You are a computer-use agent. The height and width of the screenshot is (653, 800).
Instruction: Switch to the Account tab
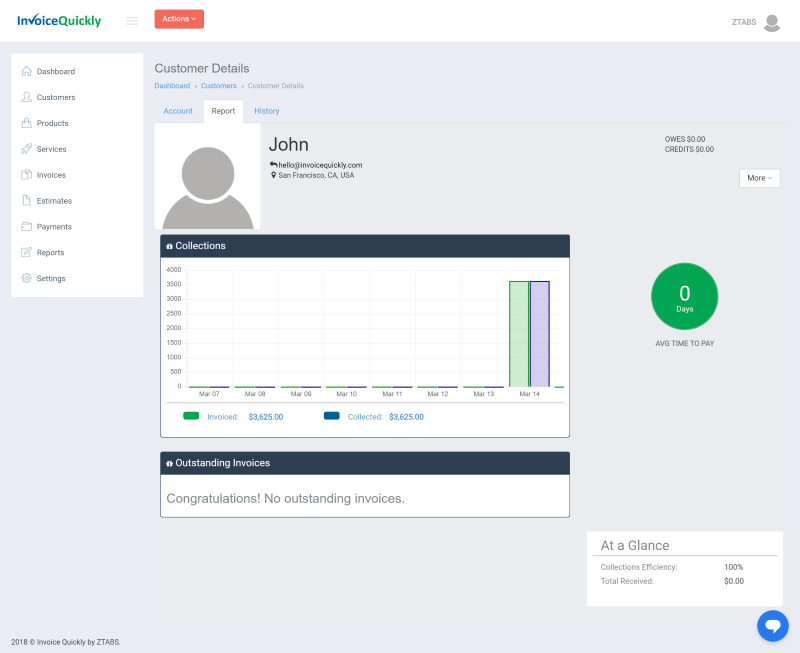(178, 111)
